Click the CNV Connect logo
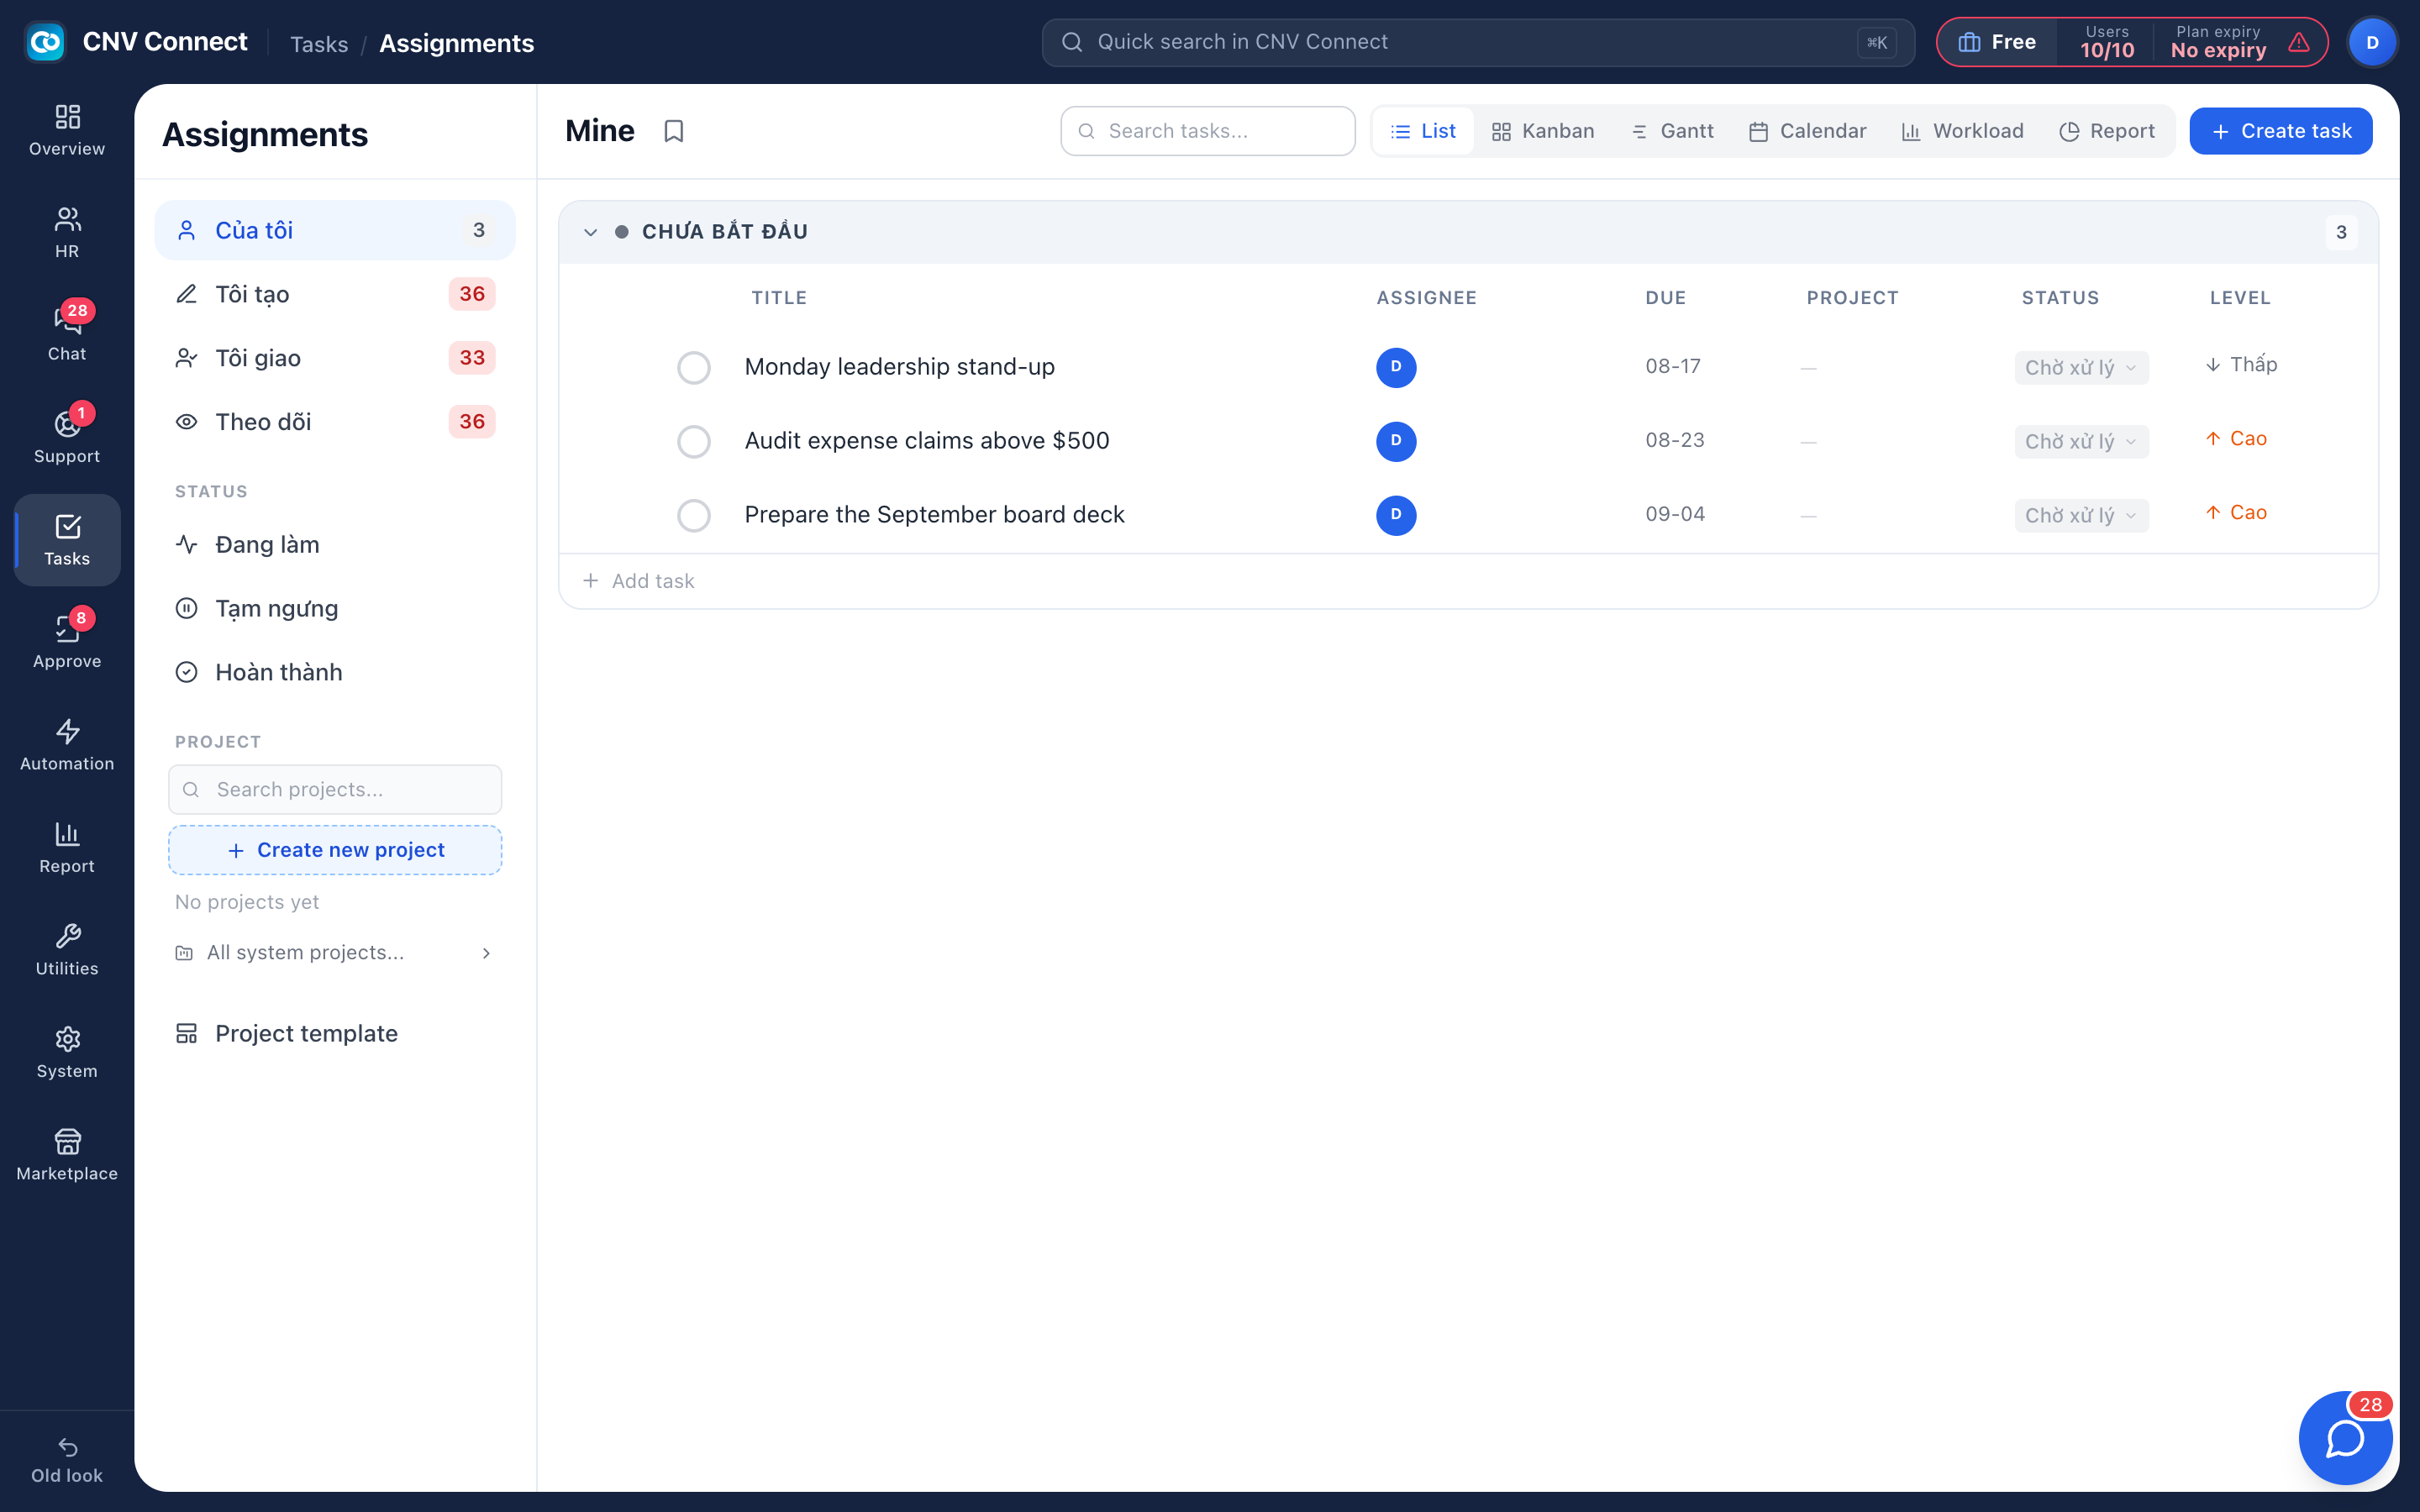This screenshot has height=1512, width=2420. pos(45,42)
